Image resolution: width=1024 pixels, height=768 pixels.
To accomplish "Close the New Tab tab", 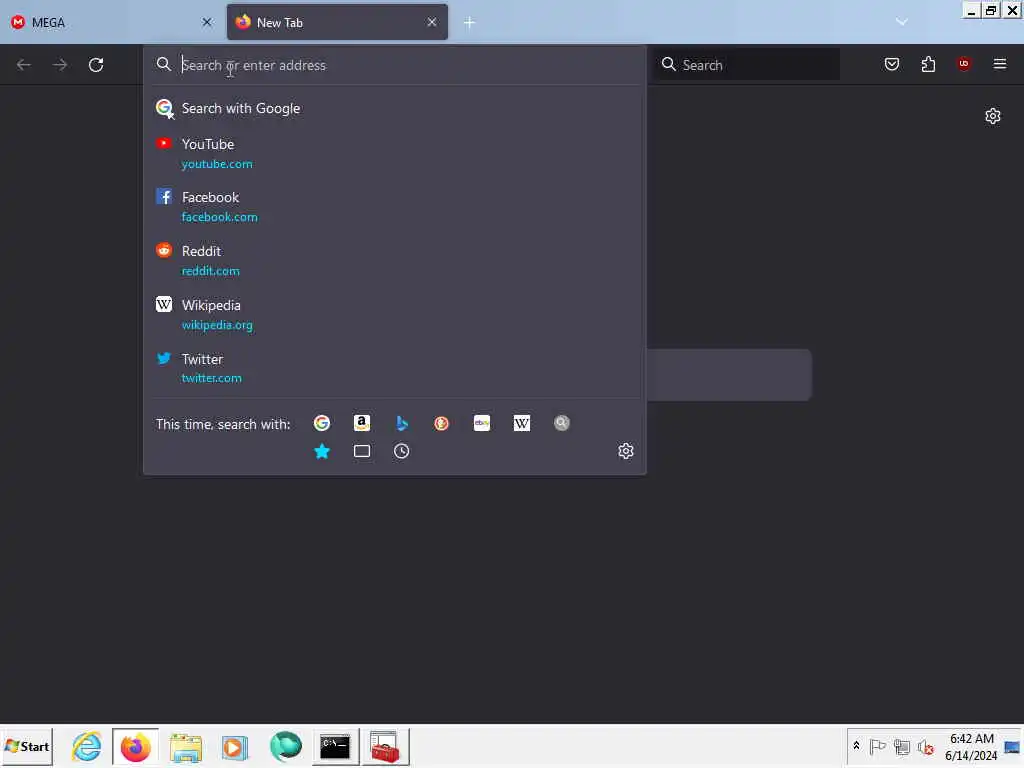I will (x=432, y=22).
